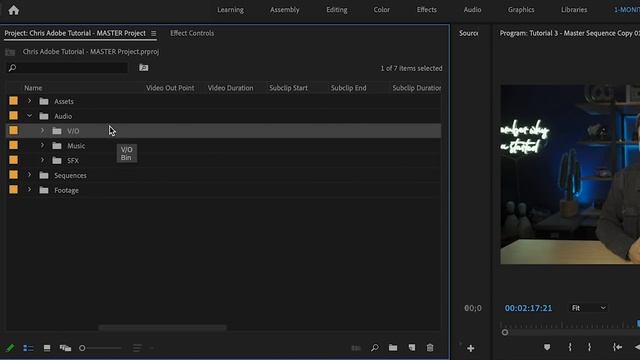Click the create bin from query icon
640x360 pixels.
click(144, 68)
